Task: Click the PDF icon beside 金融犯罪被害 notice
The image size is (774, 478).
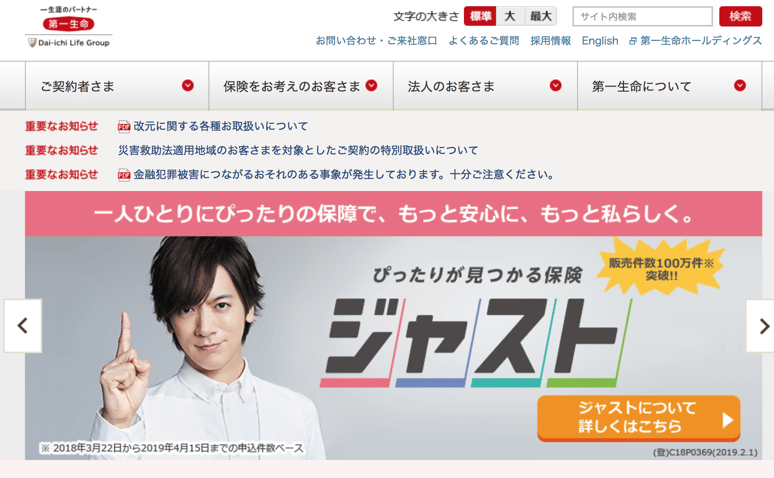Action: pos(124,175)
